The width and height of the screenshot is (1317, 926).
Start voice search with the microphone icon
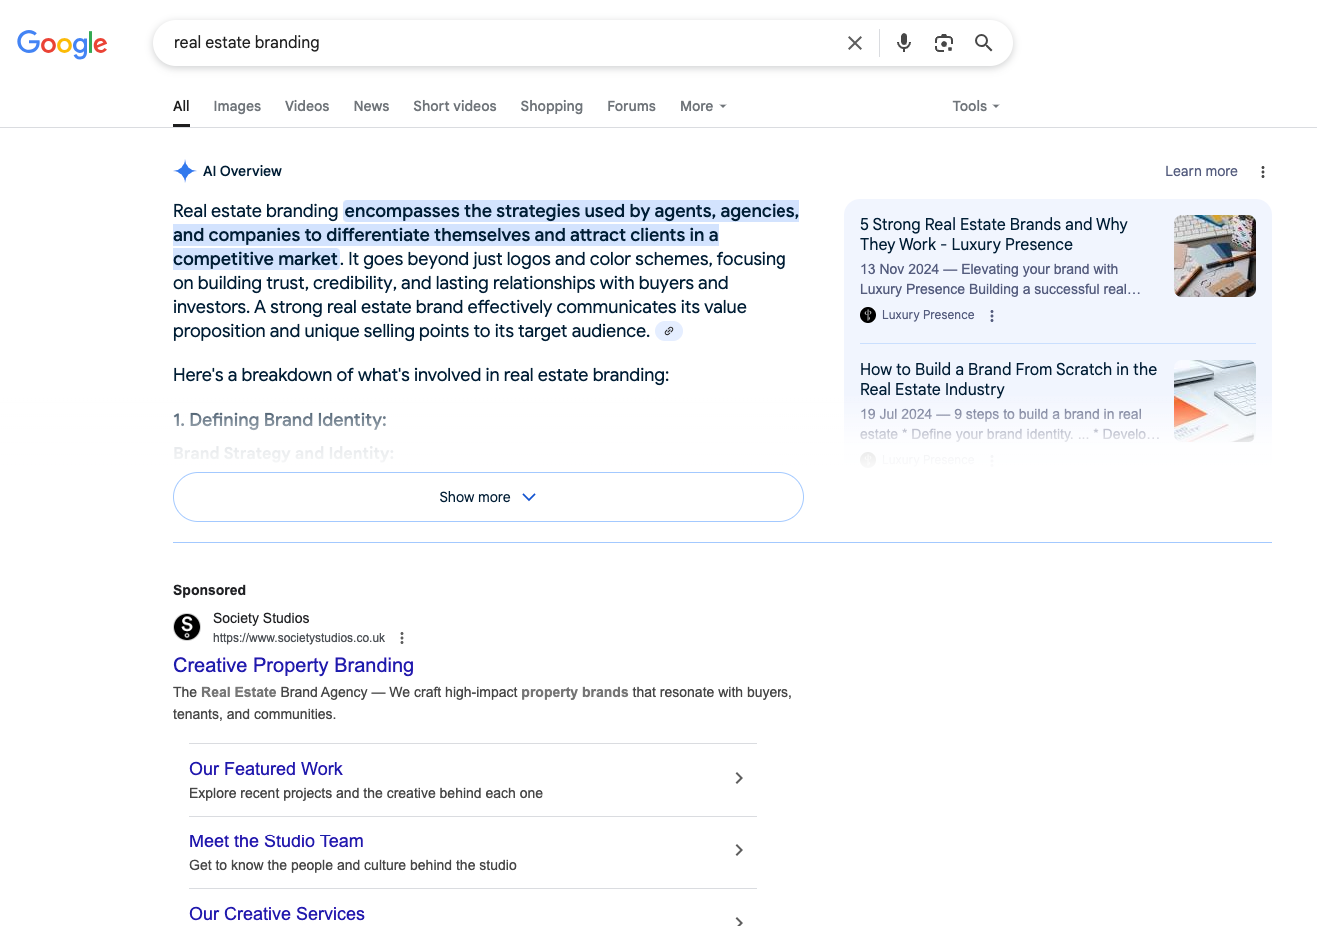tap(904, 43)
